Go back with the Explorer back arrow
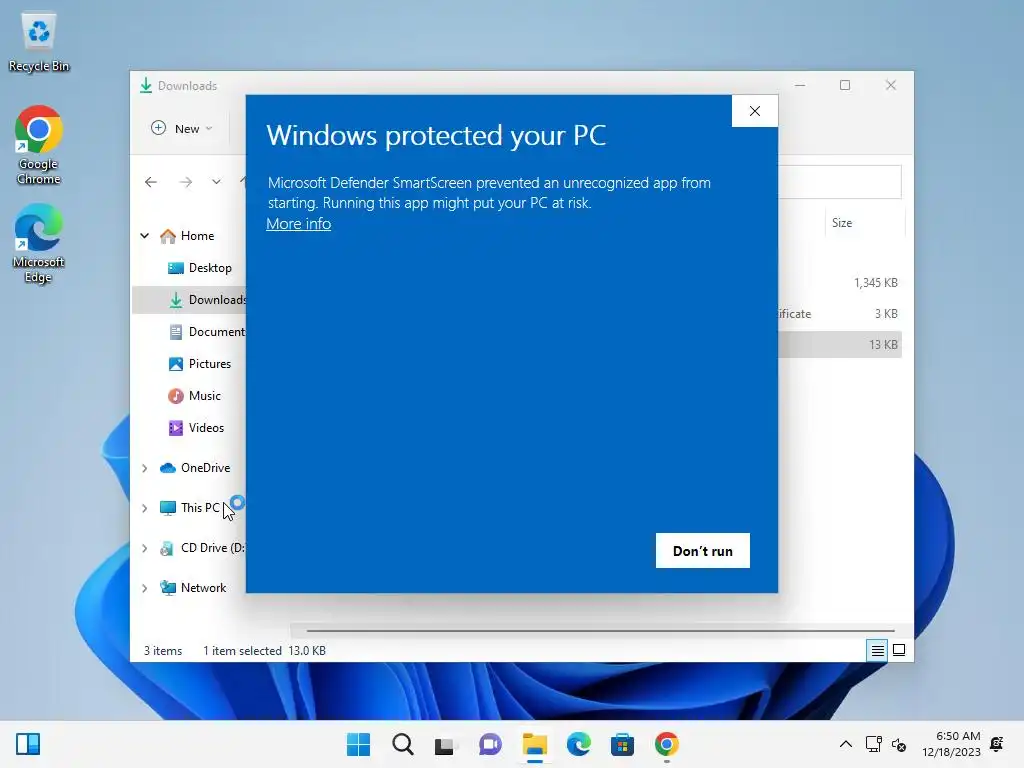This screenshot has height=768, width=1024. (151, 182)
